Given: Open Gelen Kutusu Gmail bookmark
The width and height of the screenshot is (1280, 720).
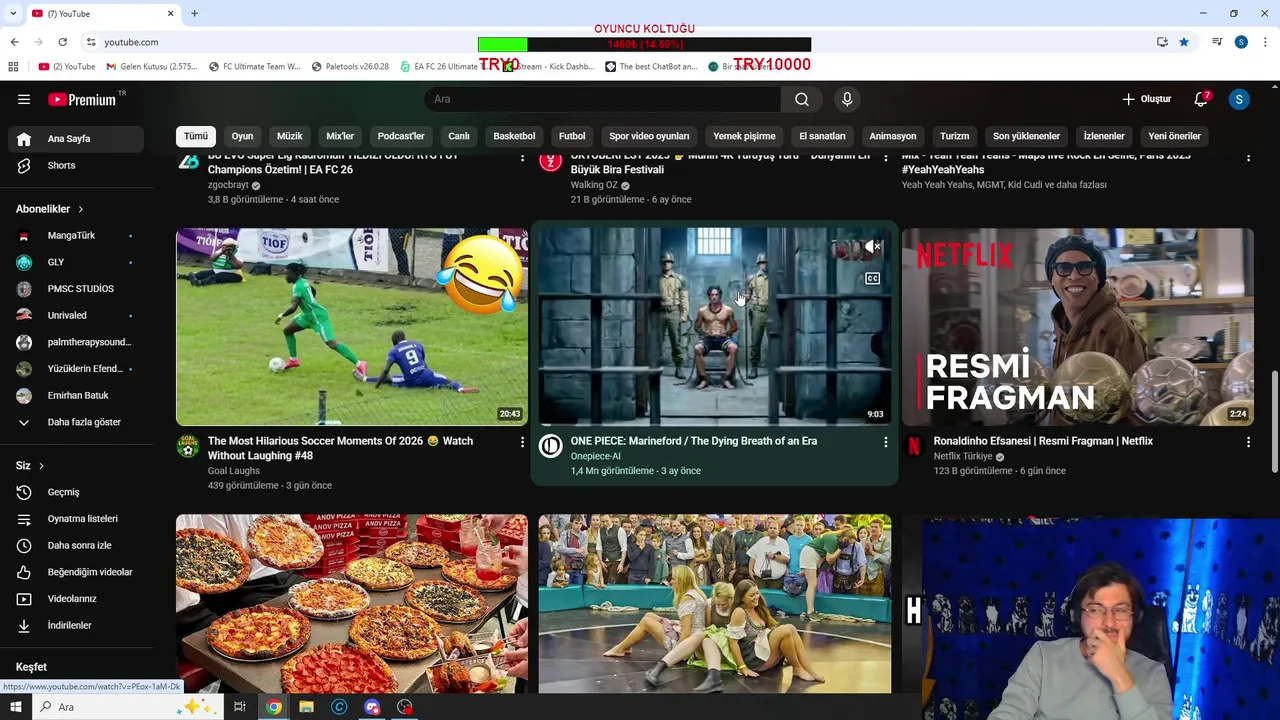Looking at the screenshot, I should 152,67.
